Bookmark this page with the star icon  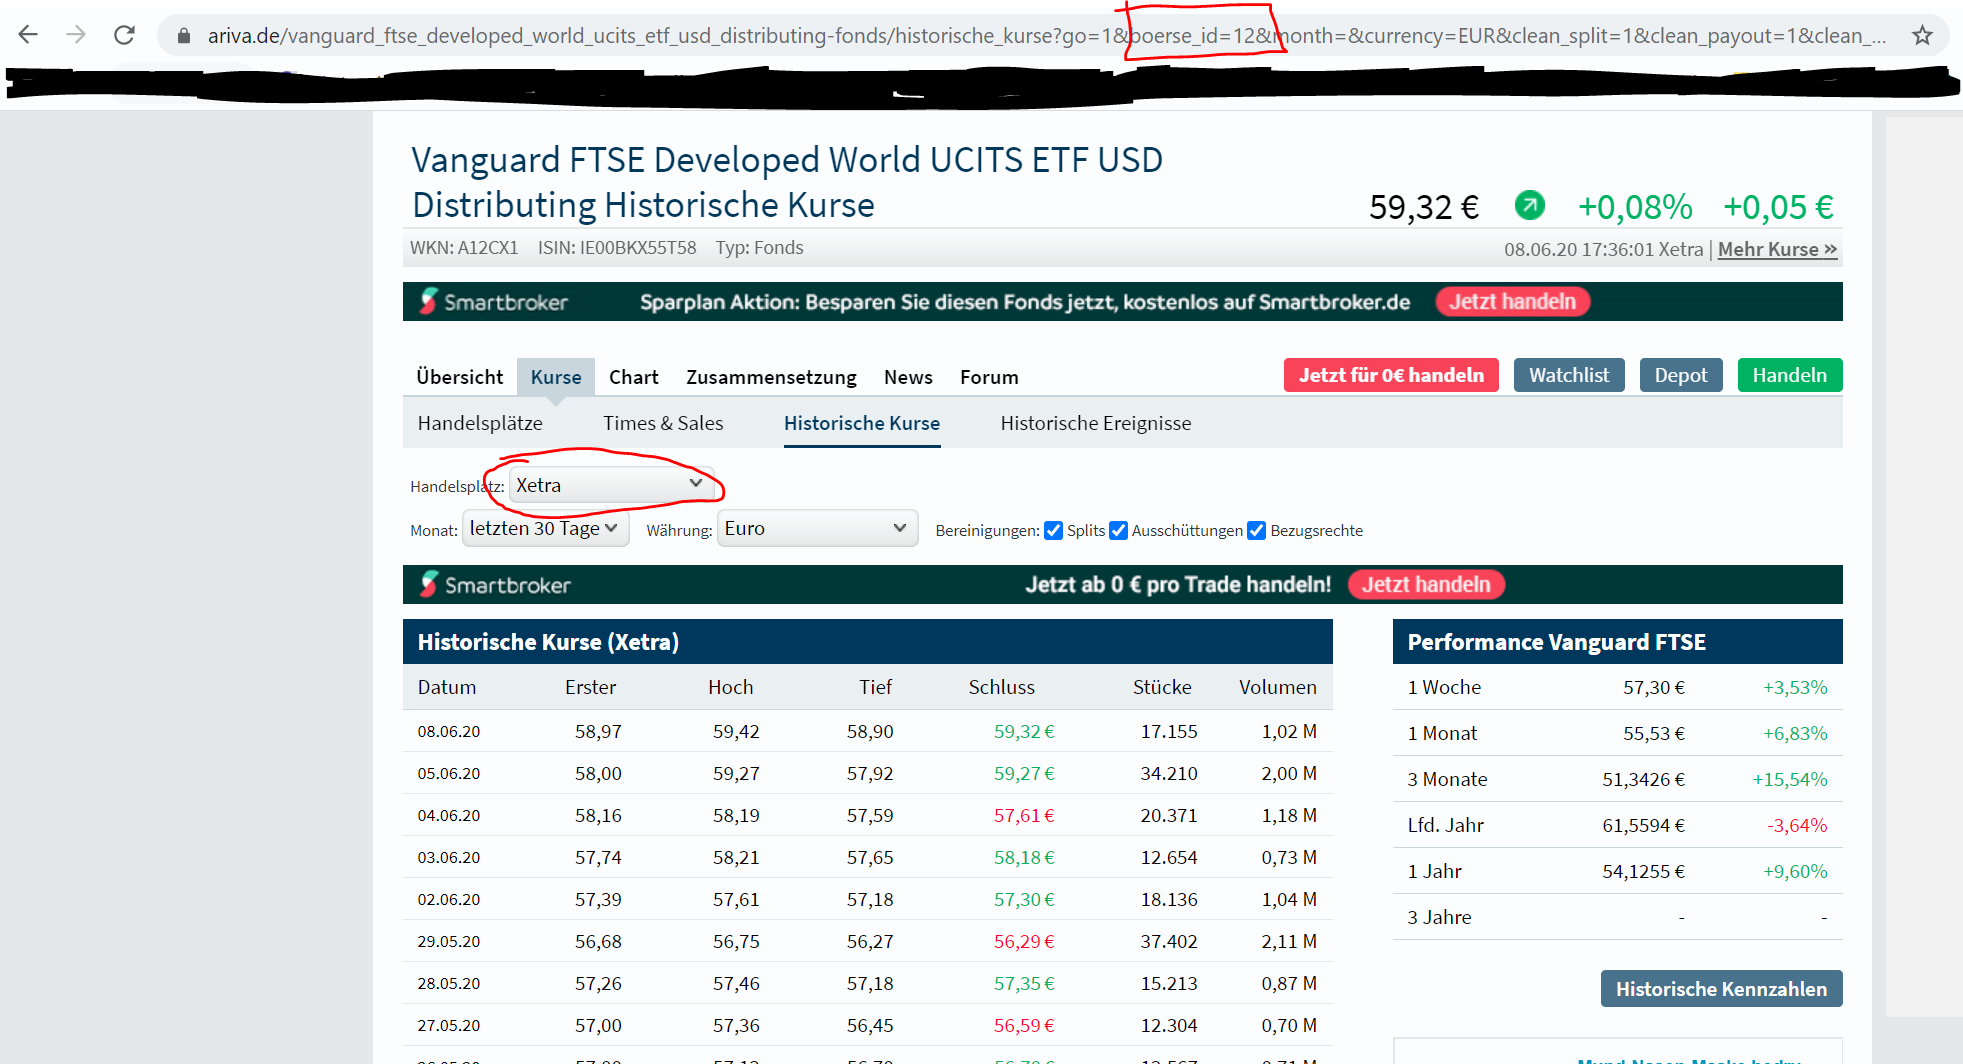pos(1922,36)
